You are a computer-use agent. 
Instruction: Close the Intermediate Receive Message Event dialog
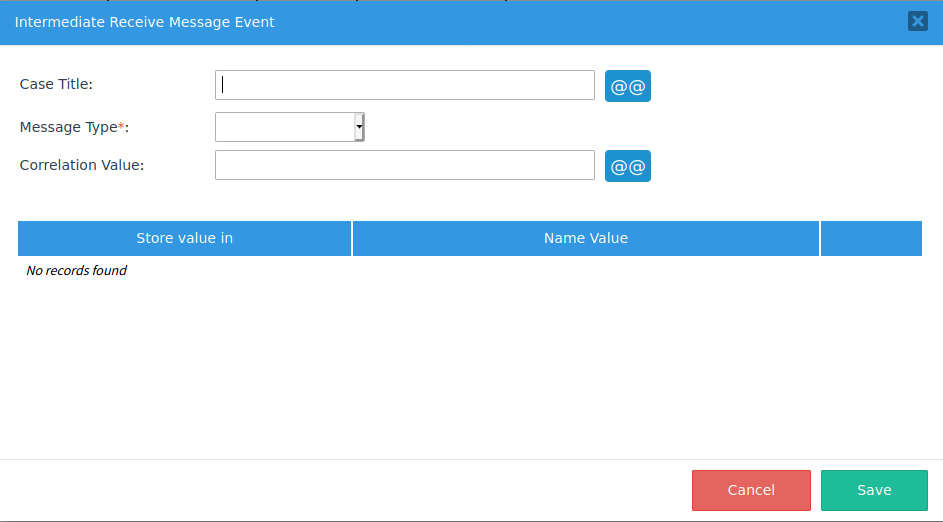(917, 21)
